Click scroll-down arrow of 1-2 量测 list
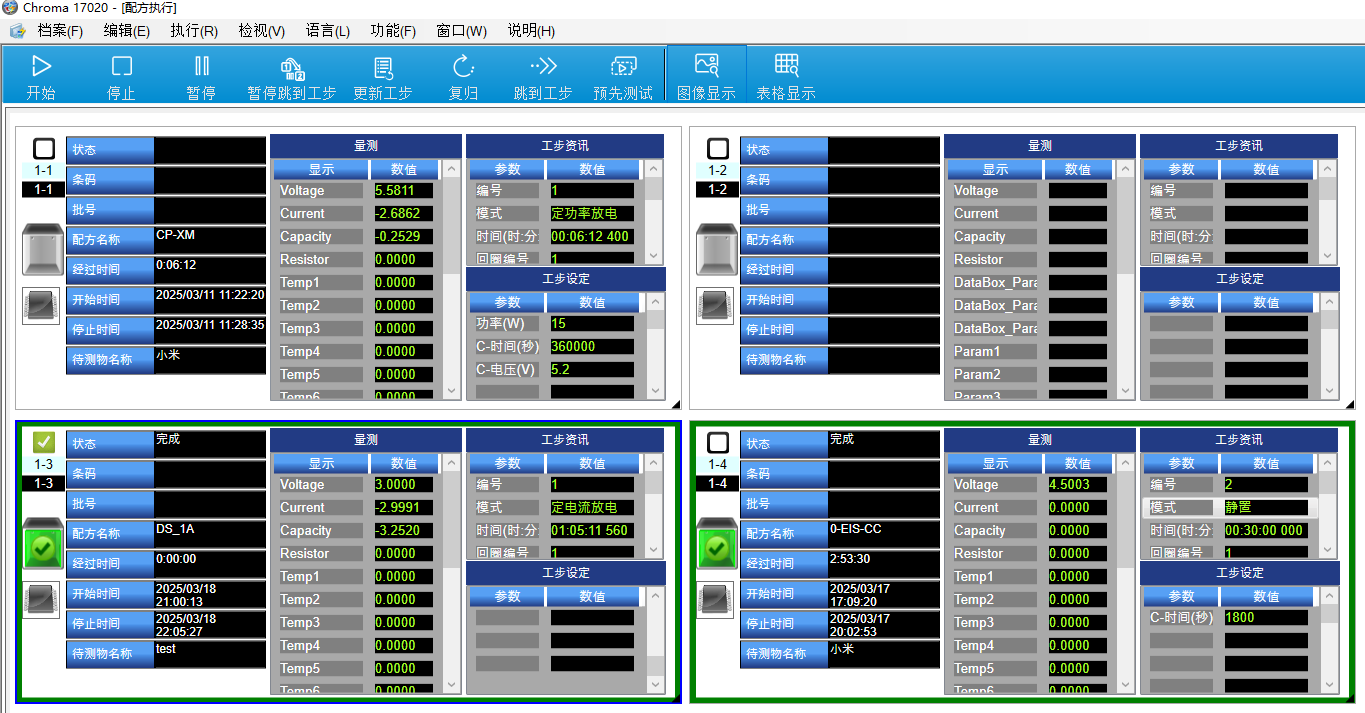 (1125, 391)
